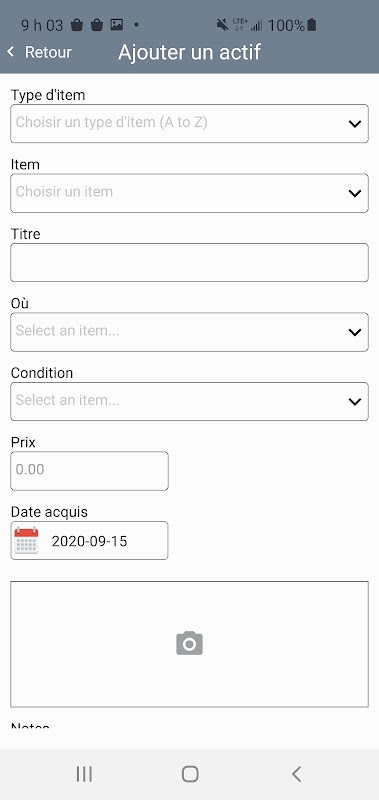The image size is (379, 800).
Task: Go back with the Retour link
Action: point(48,52)
